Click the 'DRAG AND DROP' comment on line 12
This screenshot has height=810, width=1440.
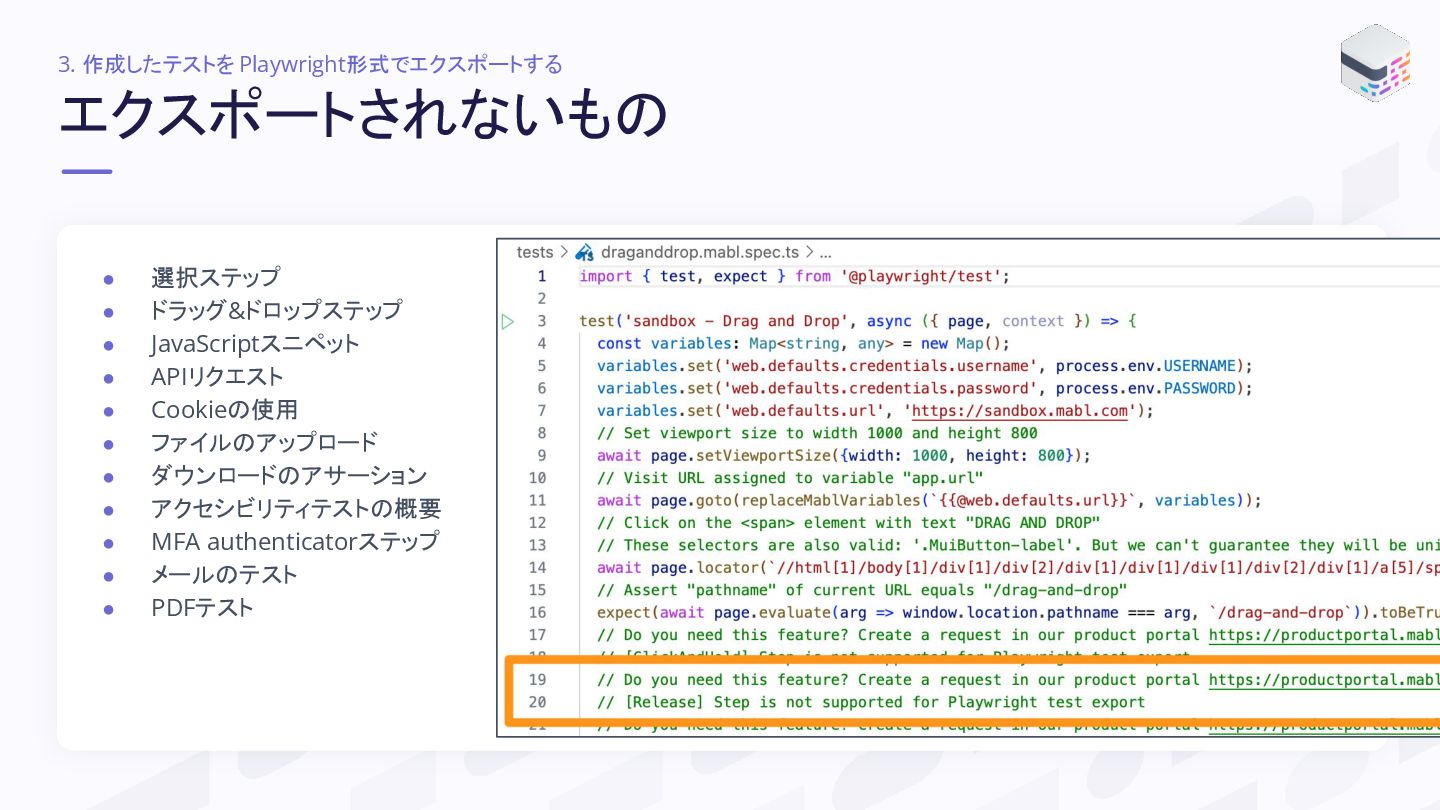point(848,522)
